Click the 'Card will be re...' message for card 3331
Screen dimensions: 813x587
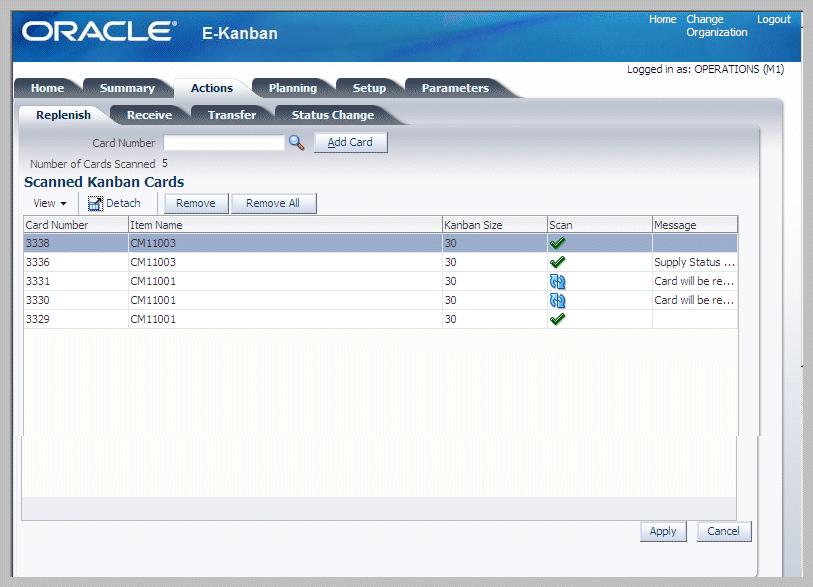pyautogui.click(x=694, y=281)
